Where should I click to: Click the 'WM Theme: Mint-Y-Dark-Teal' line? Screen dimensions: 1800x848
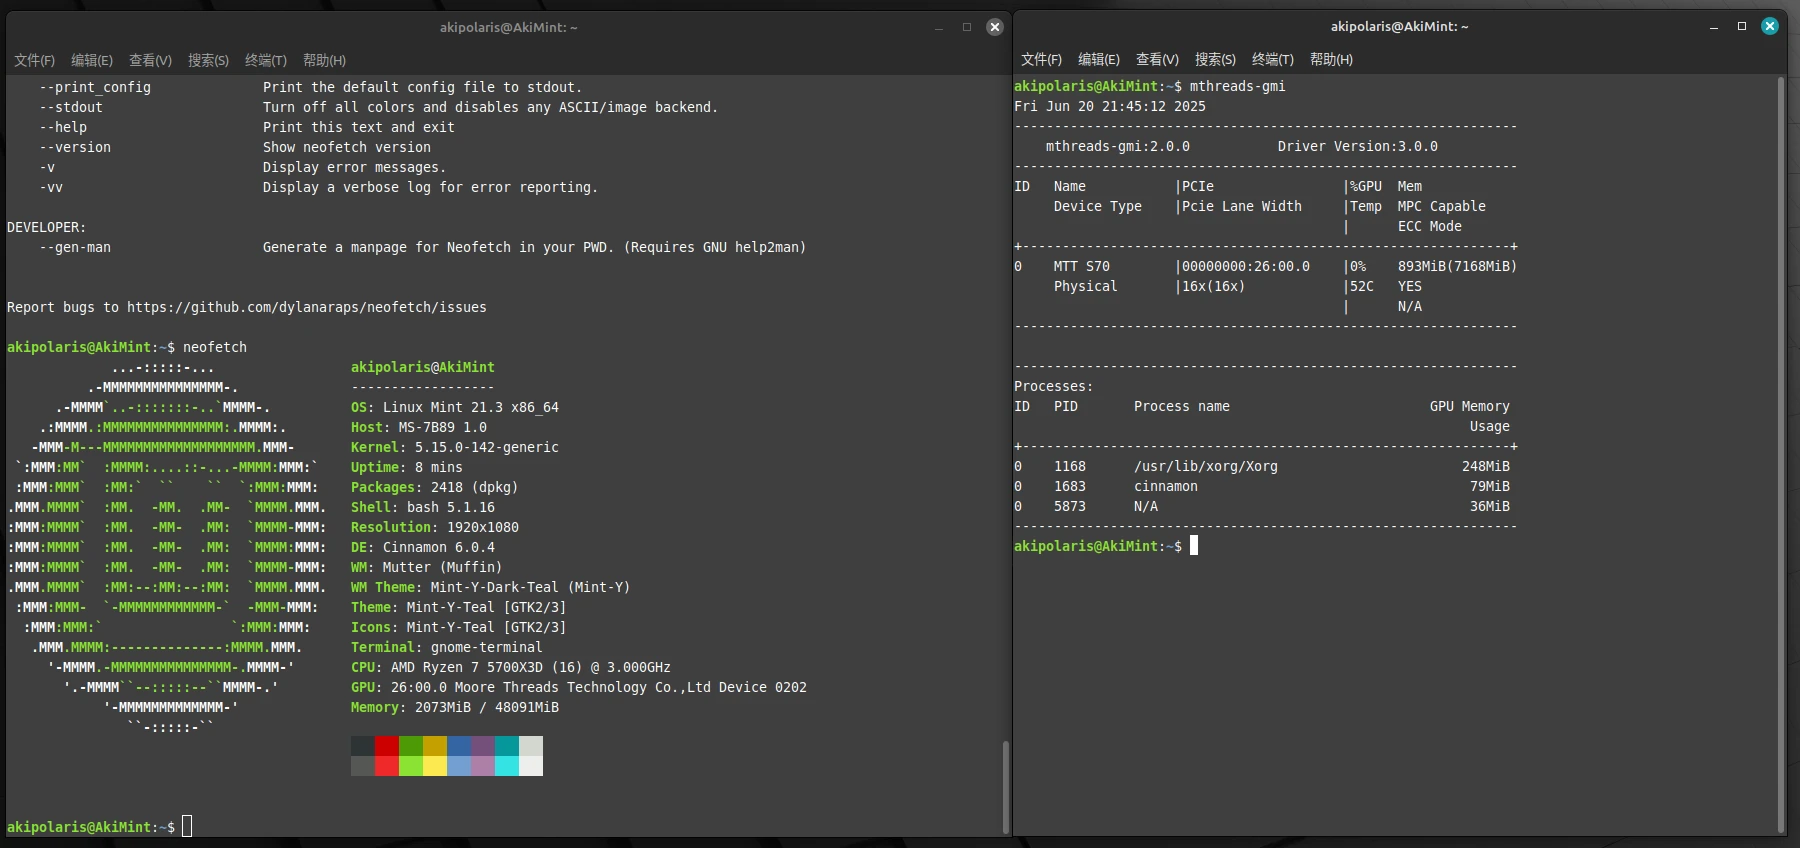491,587
